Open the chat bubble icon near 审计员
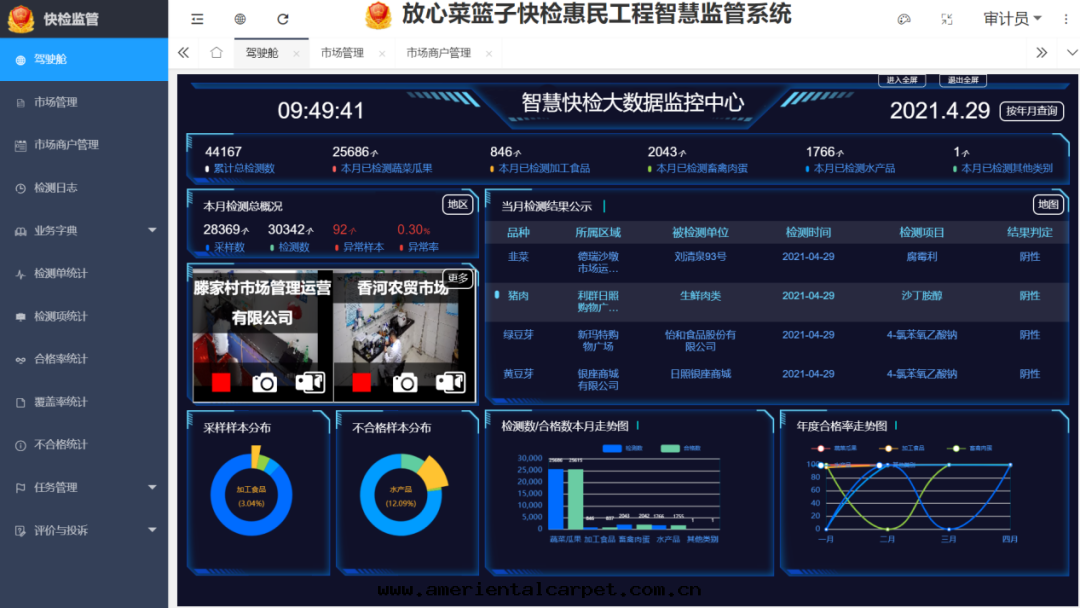1080x608 pixels. tap(903, 18)
